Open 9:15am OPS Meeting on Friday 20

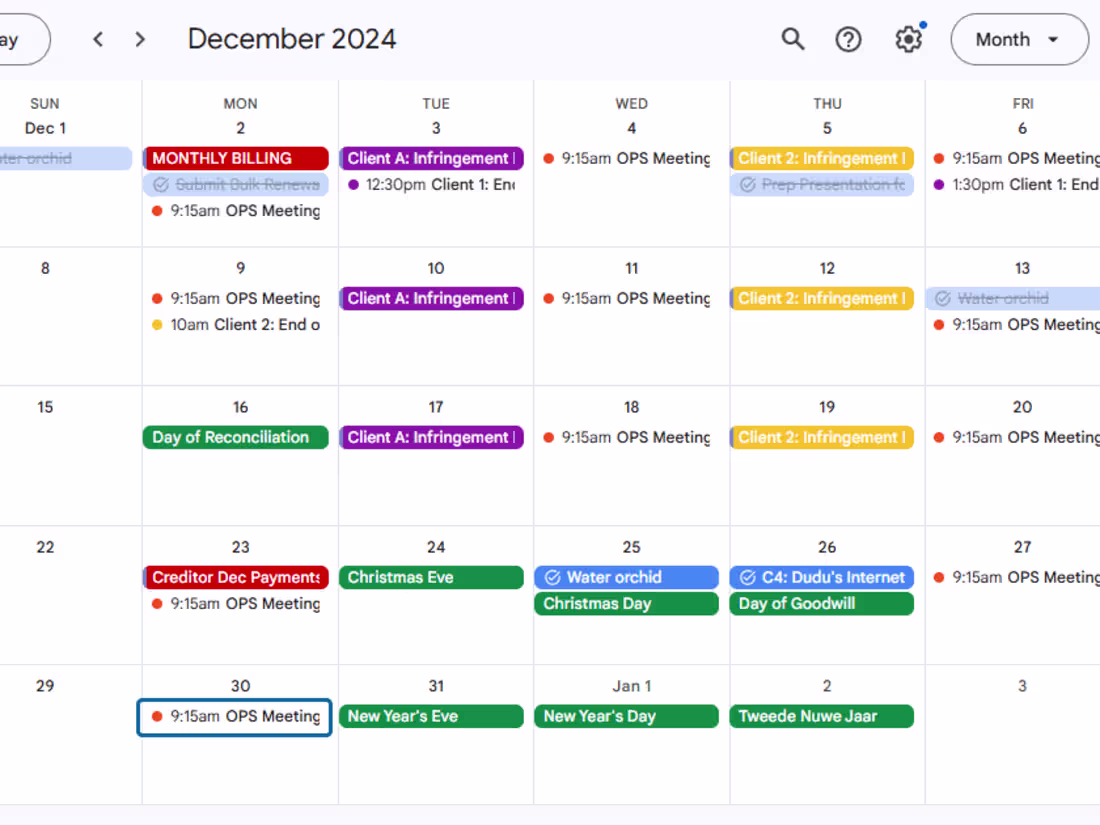pos(1014,438)
